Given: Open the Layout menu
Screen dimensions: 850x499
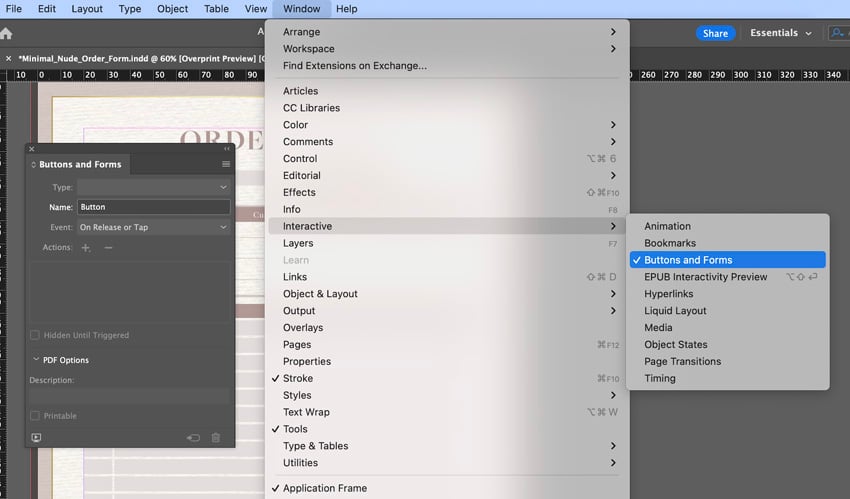Looking at the screenshot, I should pyautogui.click(x=87, y=9).
